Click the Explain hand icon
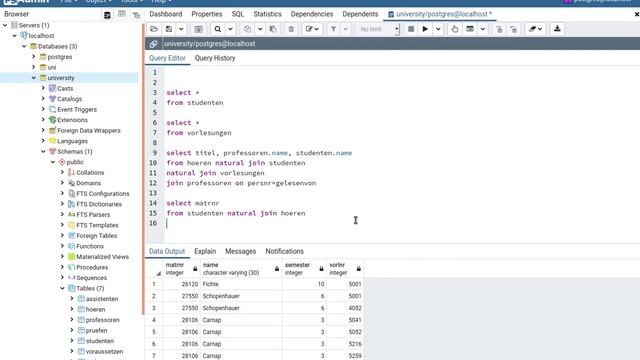 click(x=455, y=29)
